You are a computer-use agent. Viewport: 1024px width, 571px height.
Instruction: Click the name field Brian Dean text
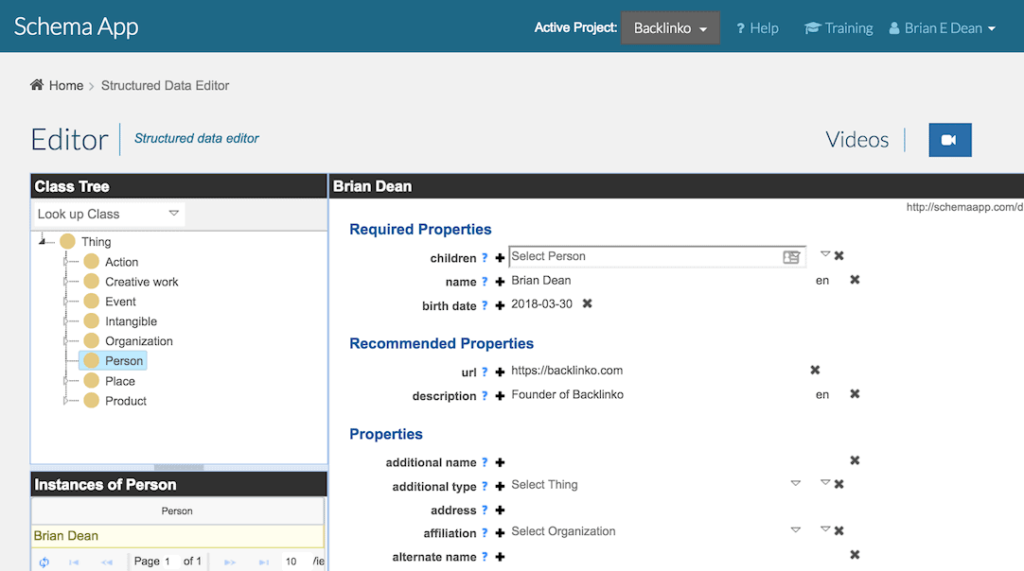tap(541, 280)
